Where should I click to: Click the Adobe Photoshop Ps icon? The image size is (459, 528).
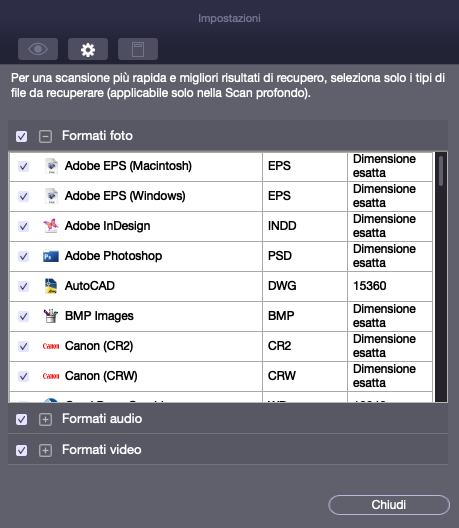pyautogui.click(x=51, y=256)
